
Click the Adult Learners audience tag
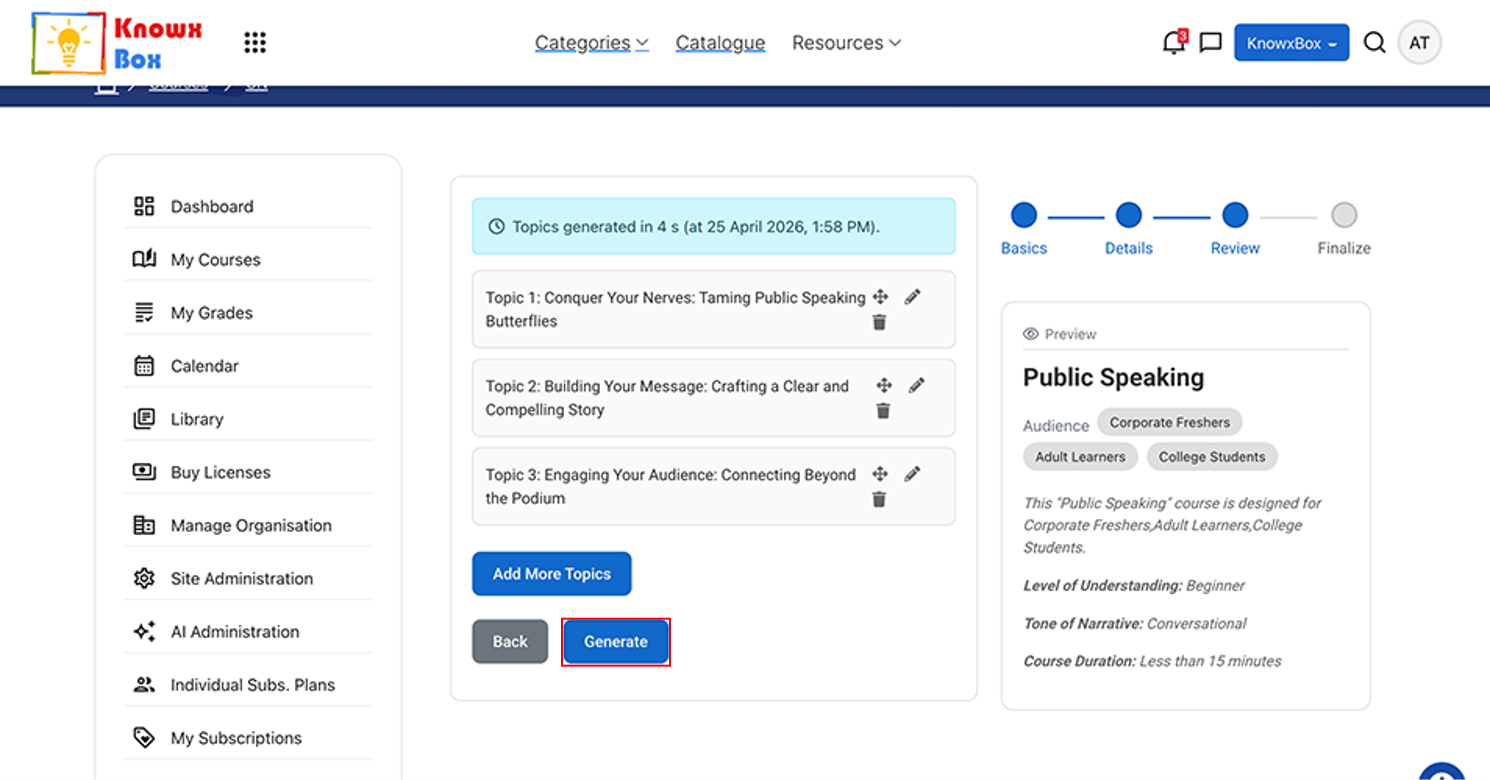[x=1080, y=457]
